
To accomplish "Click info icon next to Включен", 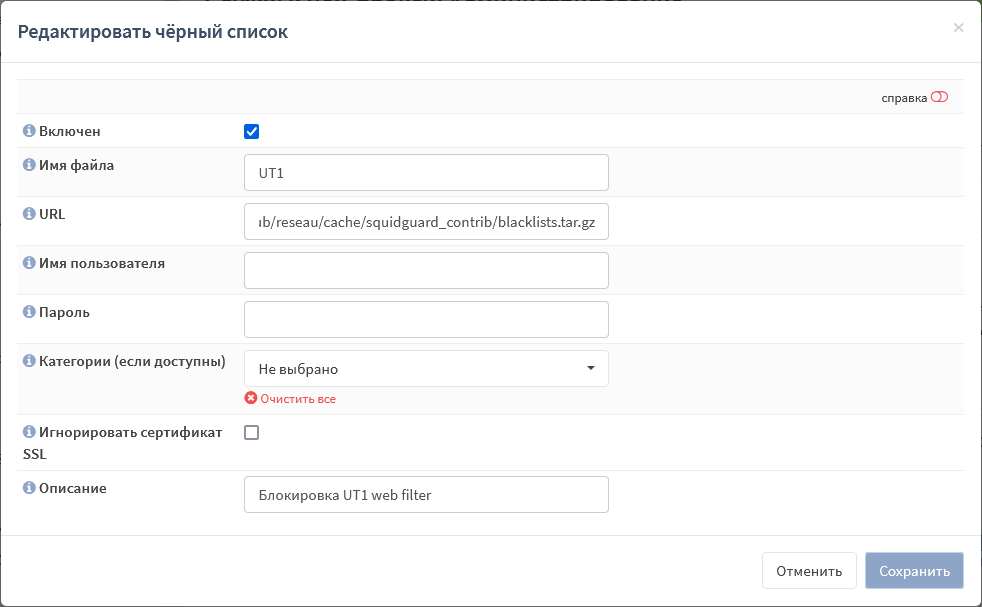I will coord(29,131).
